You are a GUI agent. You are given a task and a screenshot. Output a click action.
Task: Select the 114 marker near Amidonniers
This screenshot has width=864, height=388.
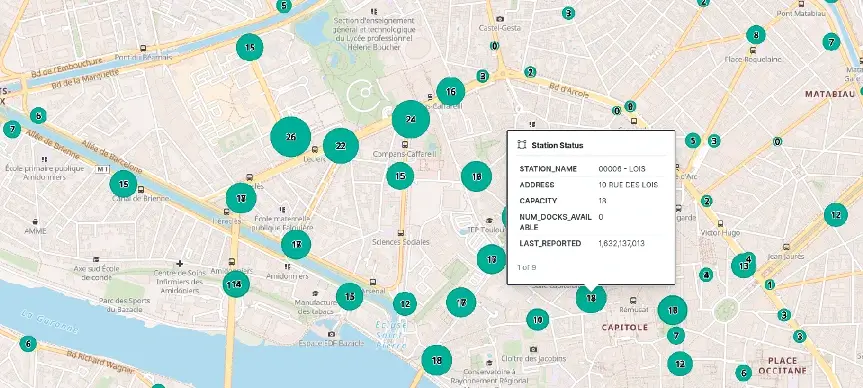[236, 284]
